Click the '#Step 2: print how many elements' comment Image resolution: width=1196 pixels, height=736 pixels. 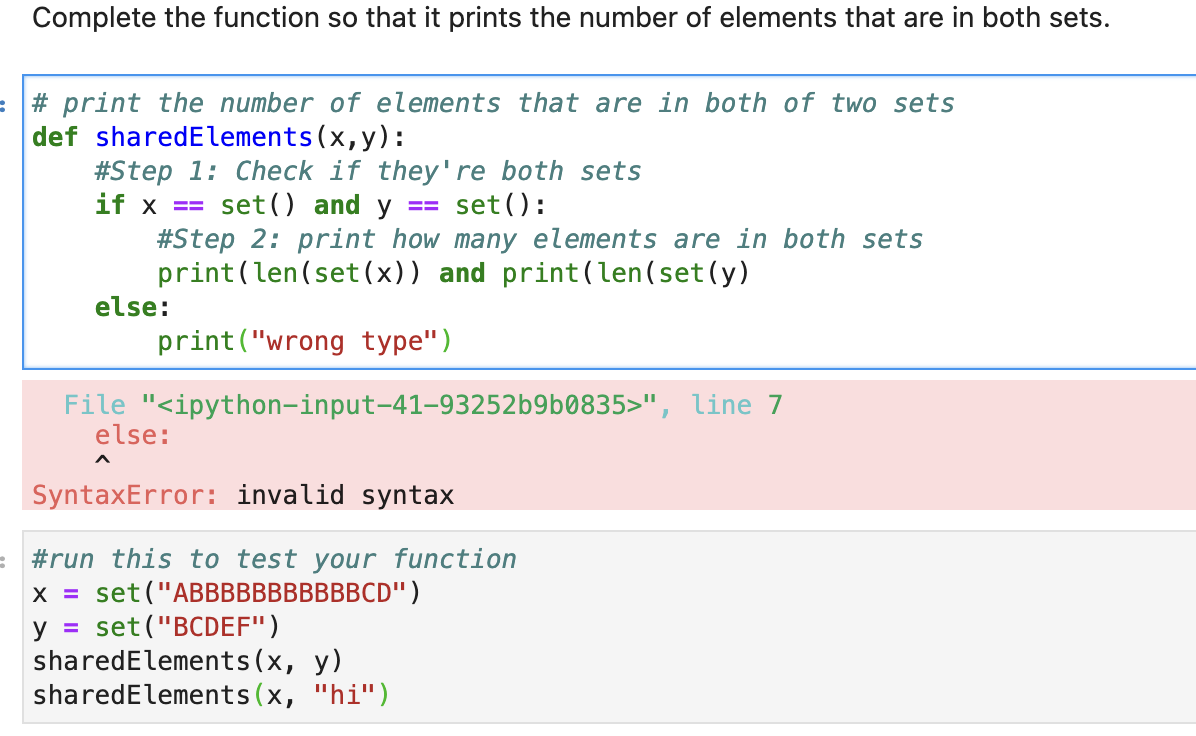click(540, 239)
